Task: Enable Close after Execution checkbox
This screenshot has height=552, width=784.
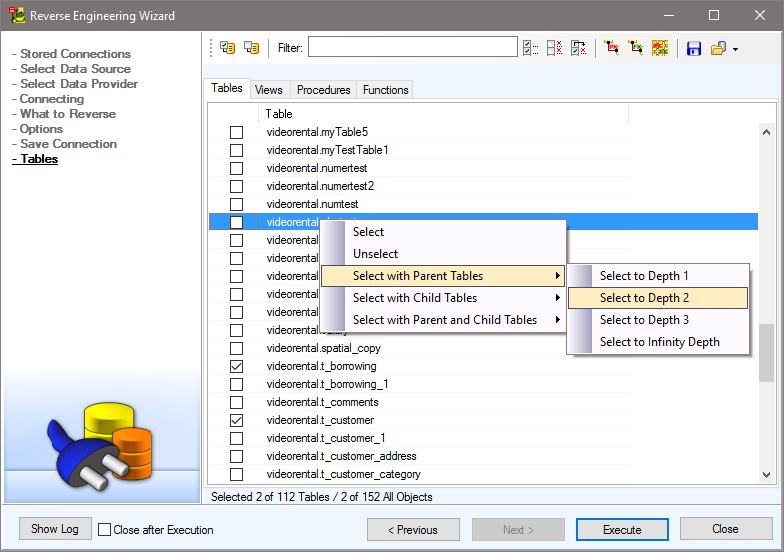Action: 105,530
